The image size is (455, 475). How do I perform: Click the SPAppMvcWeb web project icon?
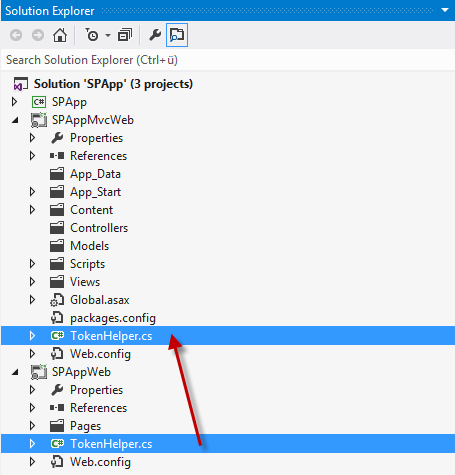(39, 120)
